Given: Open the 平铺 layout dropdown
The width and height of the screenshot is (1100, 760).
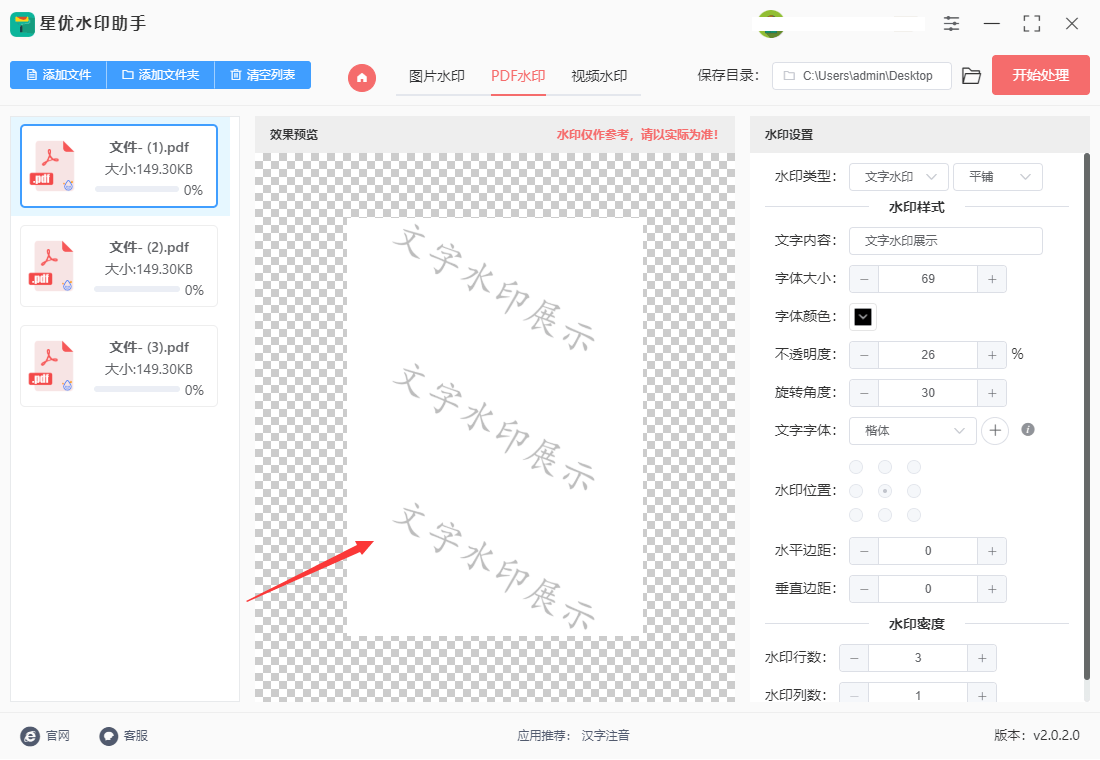Looking at the screenshot, I should [997, 176].
